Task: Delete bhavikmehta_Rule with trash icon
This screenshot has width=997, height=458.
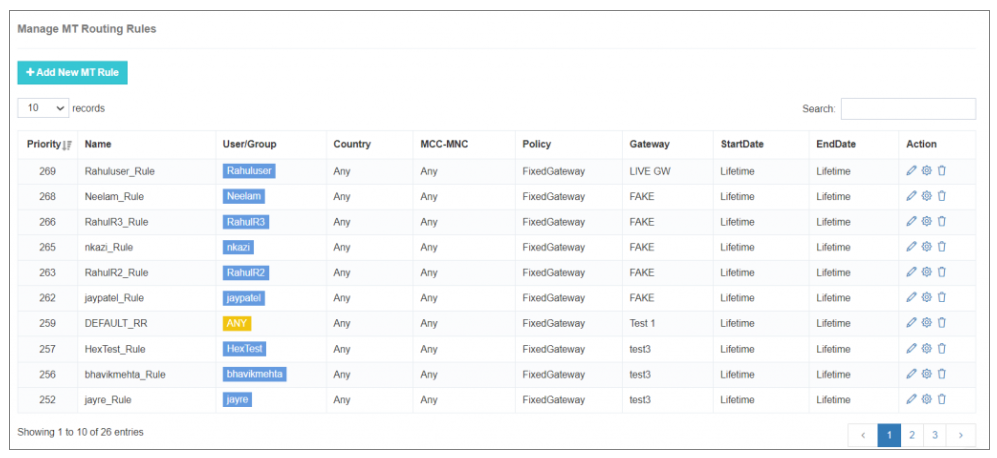Action: coord(942,374)
